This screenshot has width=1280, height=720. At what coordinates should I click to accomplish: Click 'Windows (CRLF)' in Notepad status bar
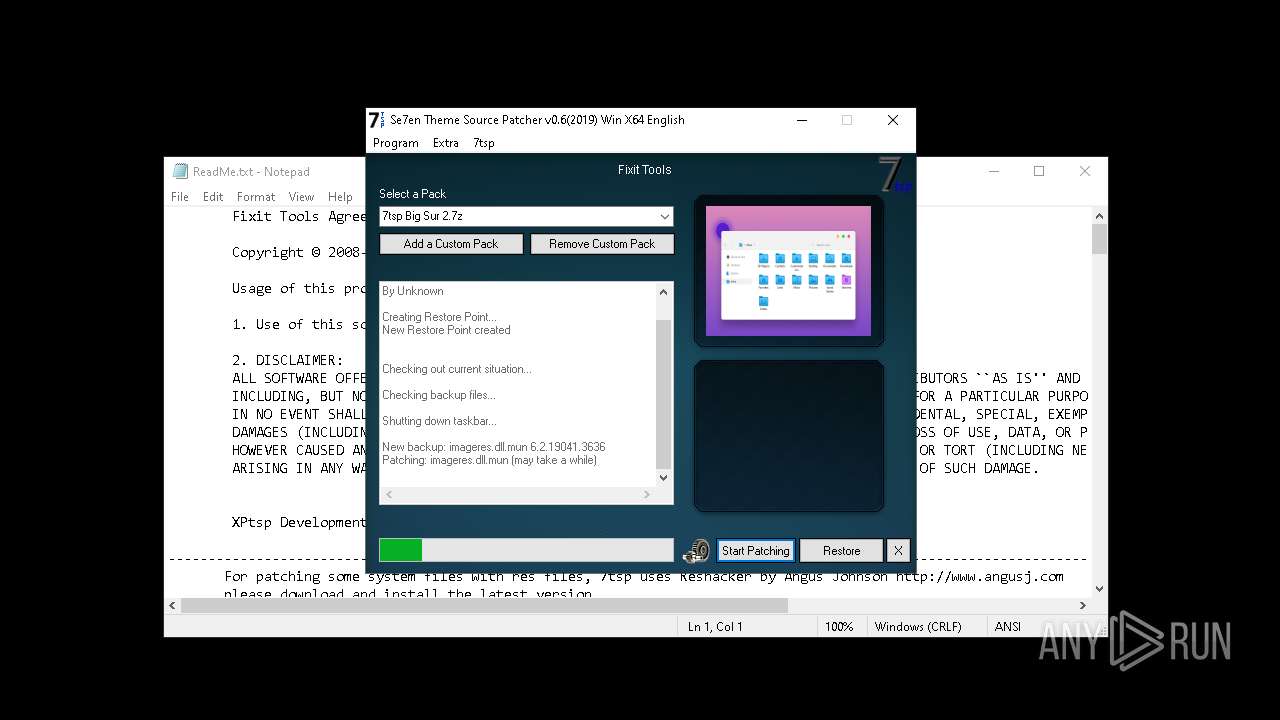(x=918, y=626)
